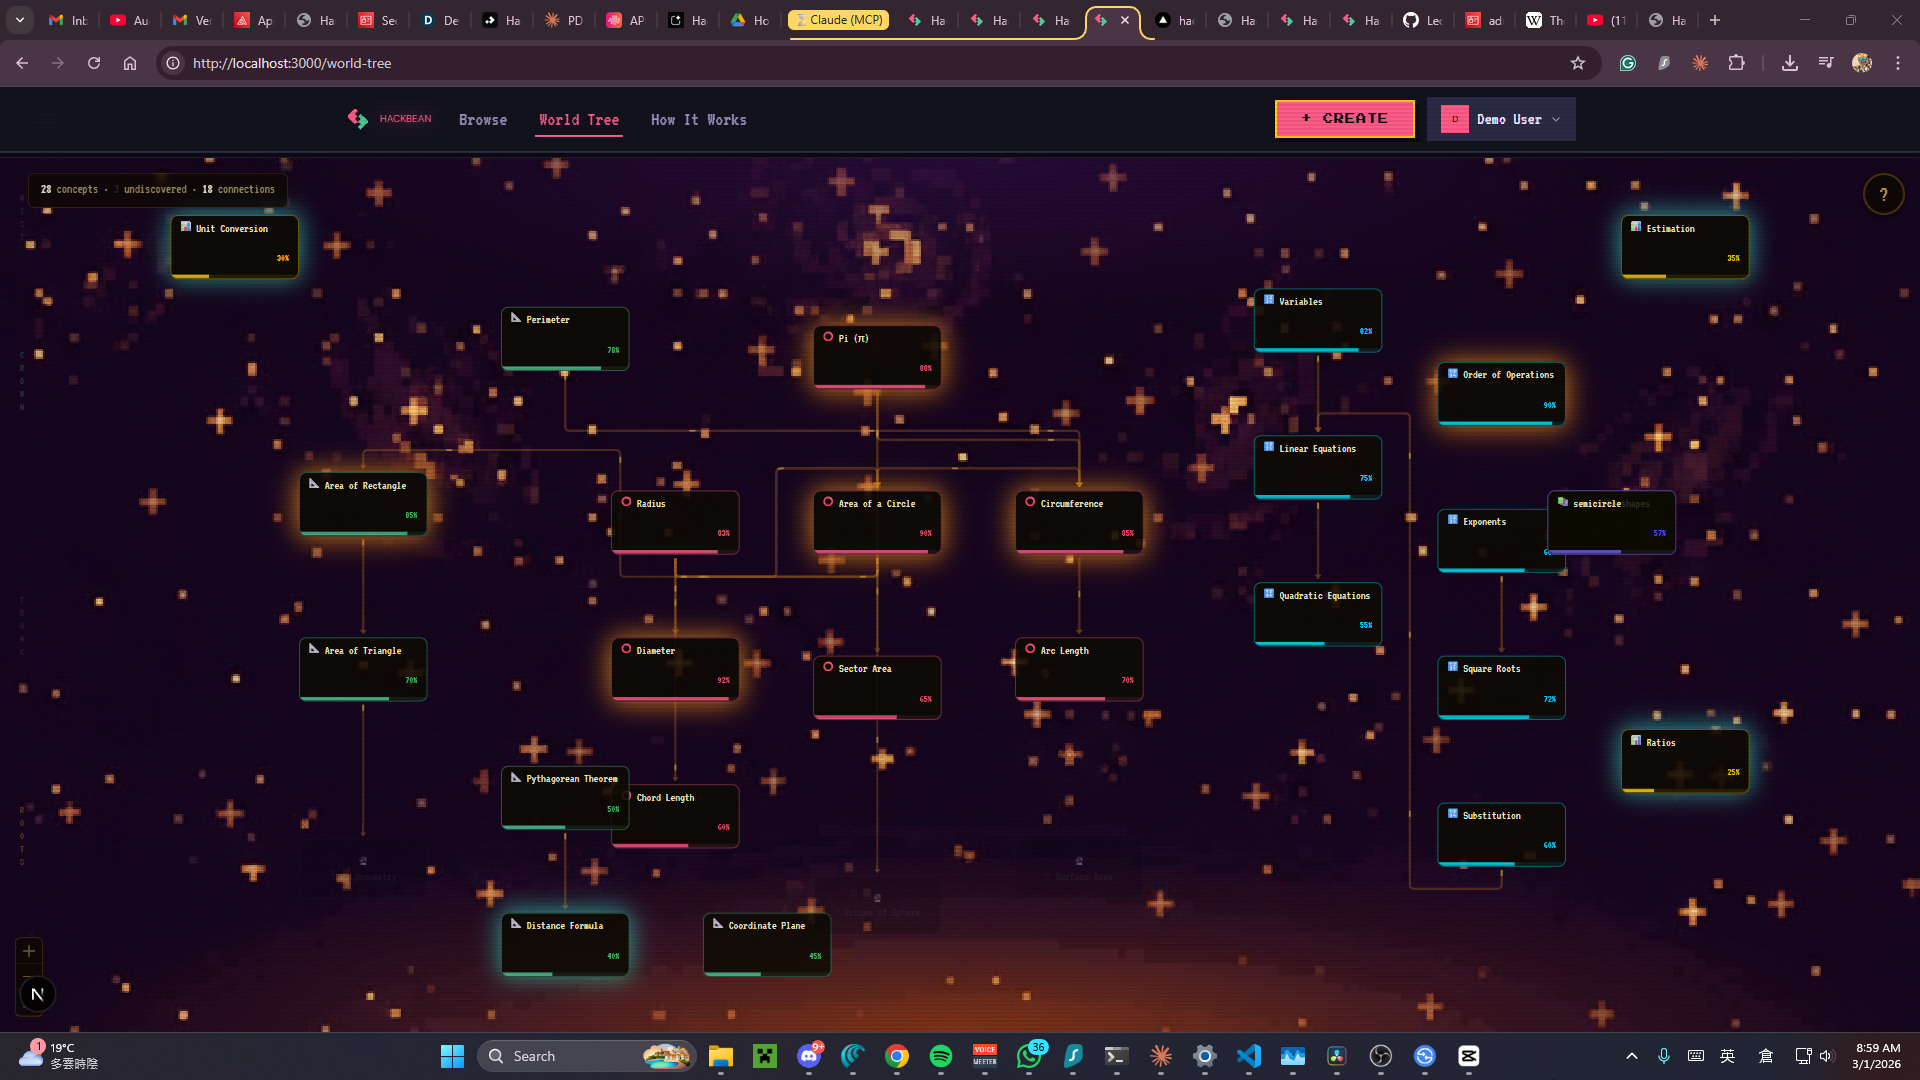Select the Claude (MCP) browser tab
Image resolution: width=1920 pixels, height=1080 pixels.
click(x=838, y=20)
